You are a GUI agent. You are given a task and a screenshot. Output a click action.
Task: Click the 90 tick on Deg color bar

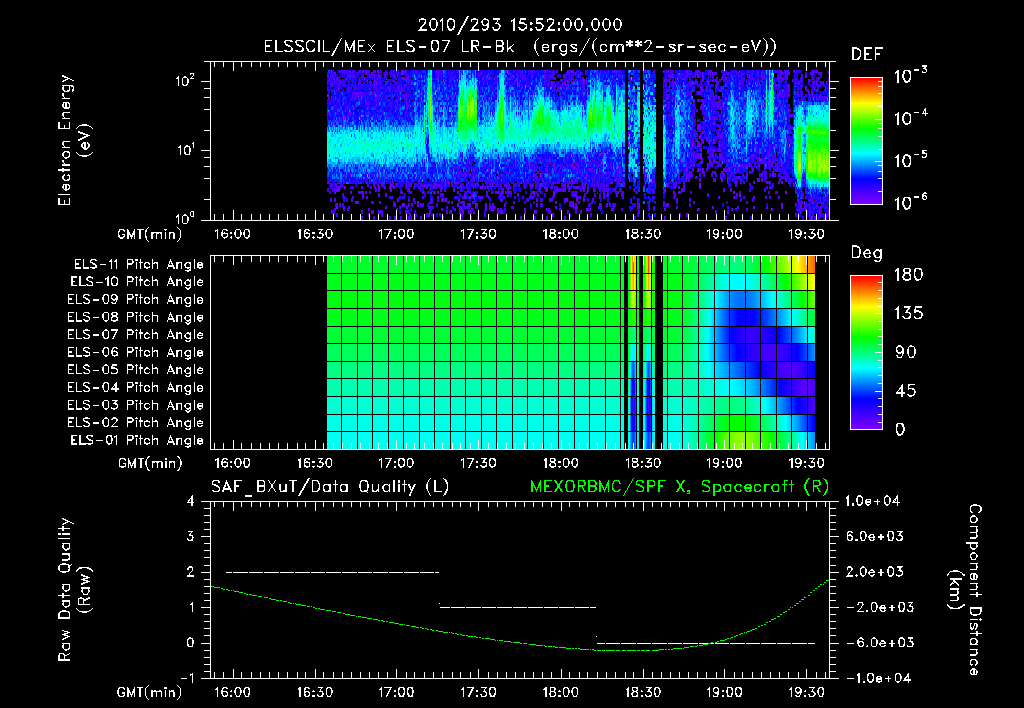905,353
